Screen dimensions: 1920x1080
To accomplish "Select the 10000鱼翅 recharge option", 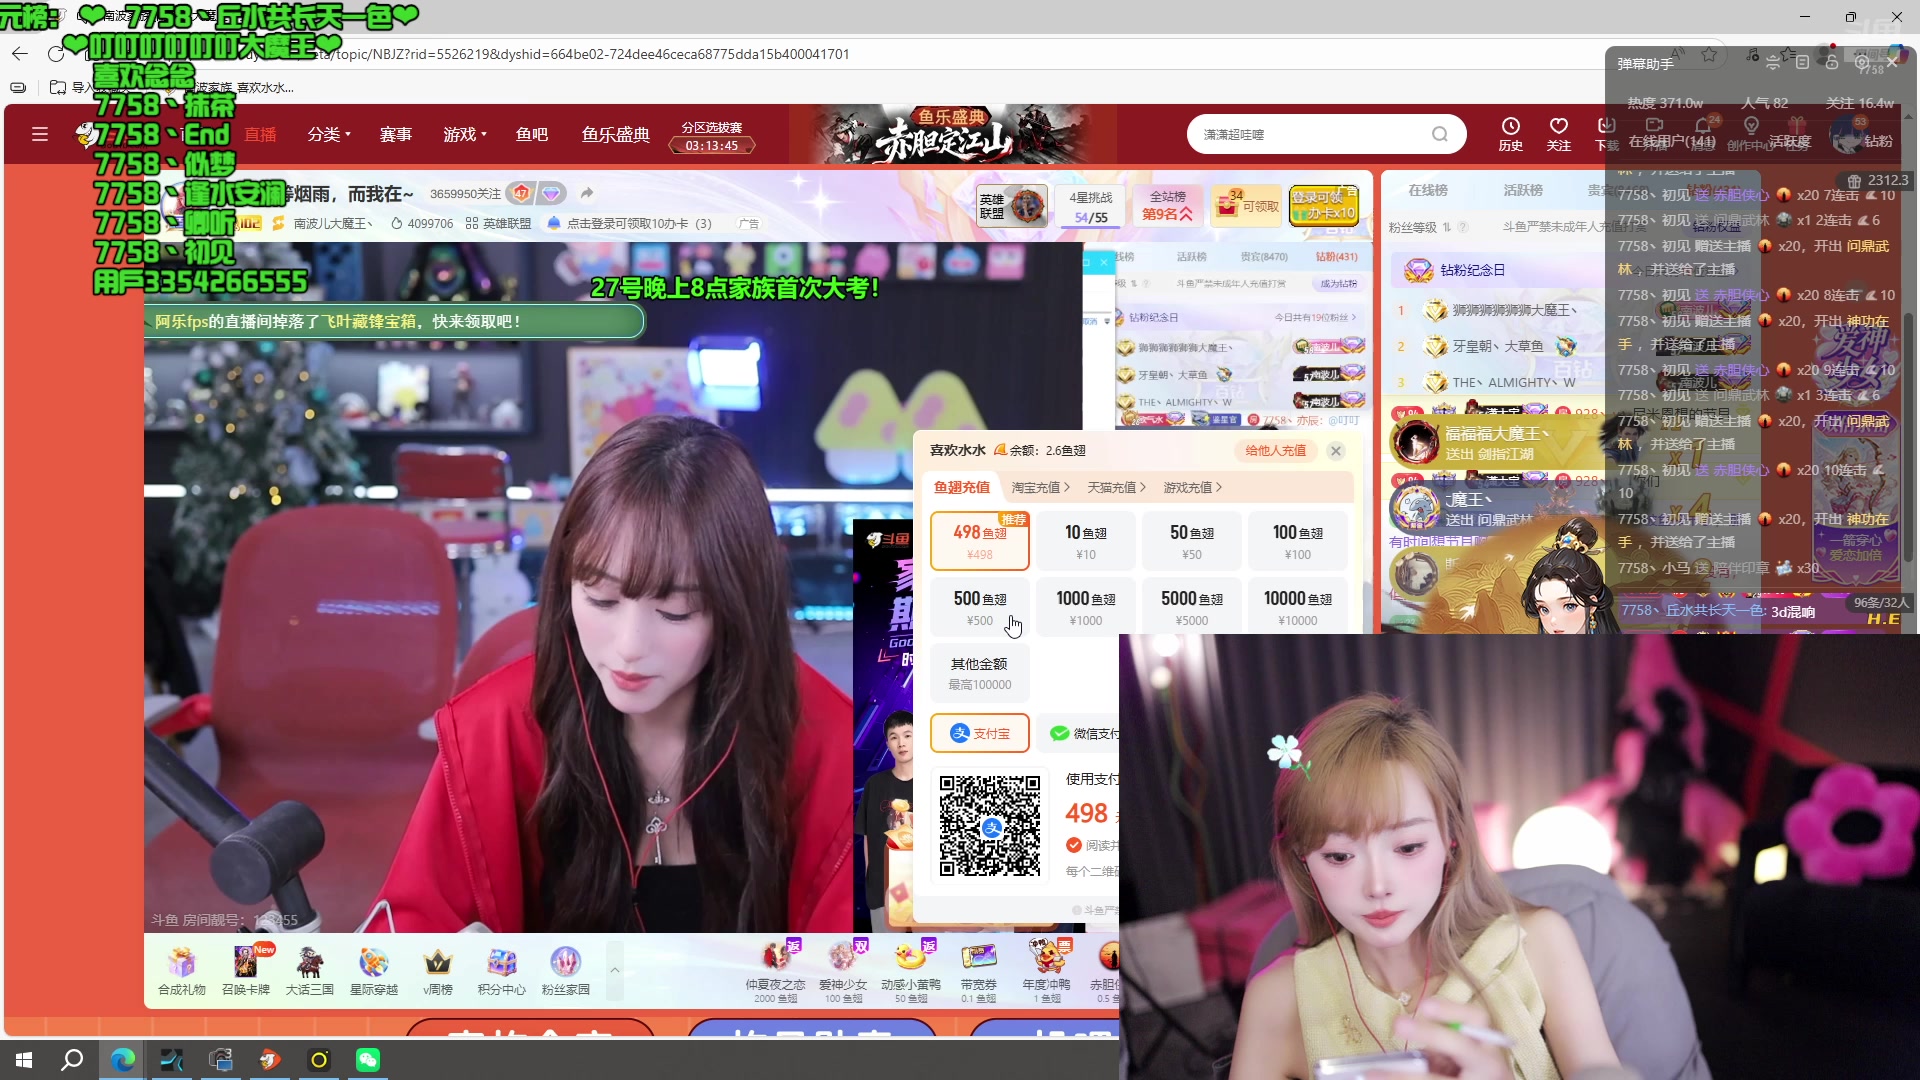I will (1298, 607).
